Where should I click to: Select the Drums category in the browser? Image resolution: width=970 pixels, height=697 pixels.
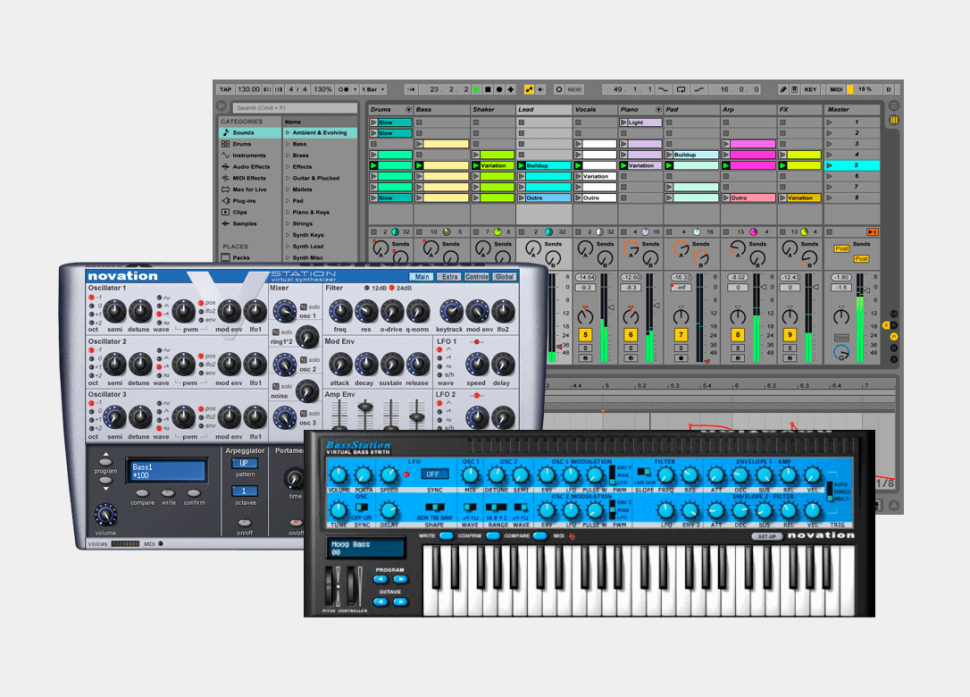coord(242,143)
